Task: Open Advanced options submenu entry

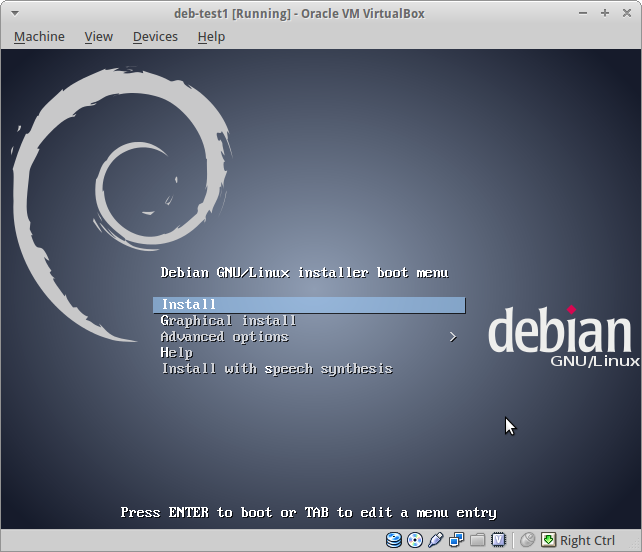Action: [225, 337]
